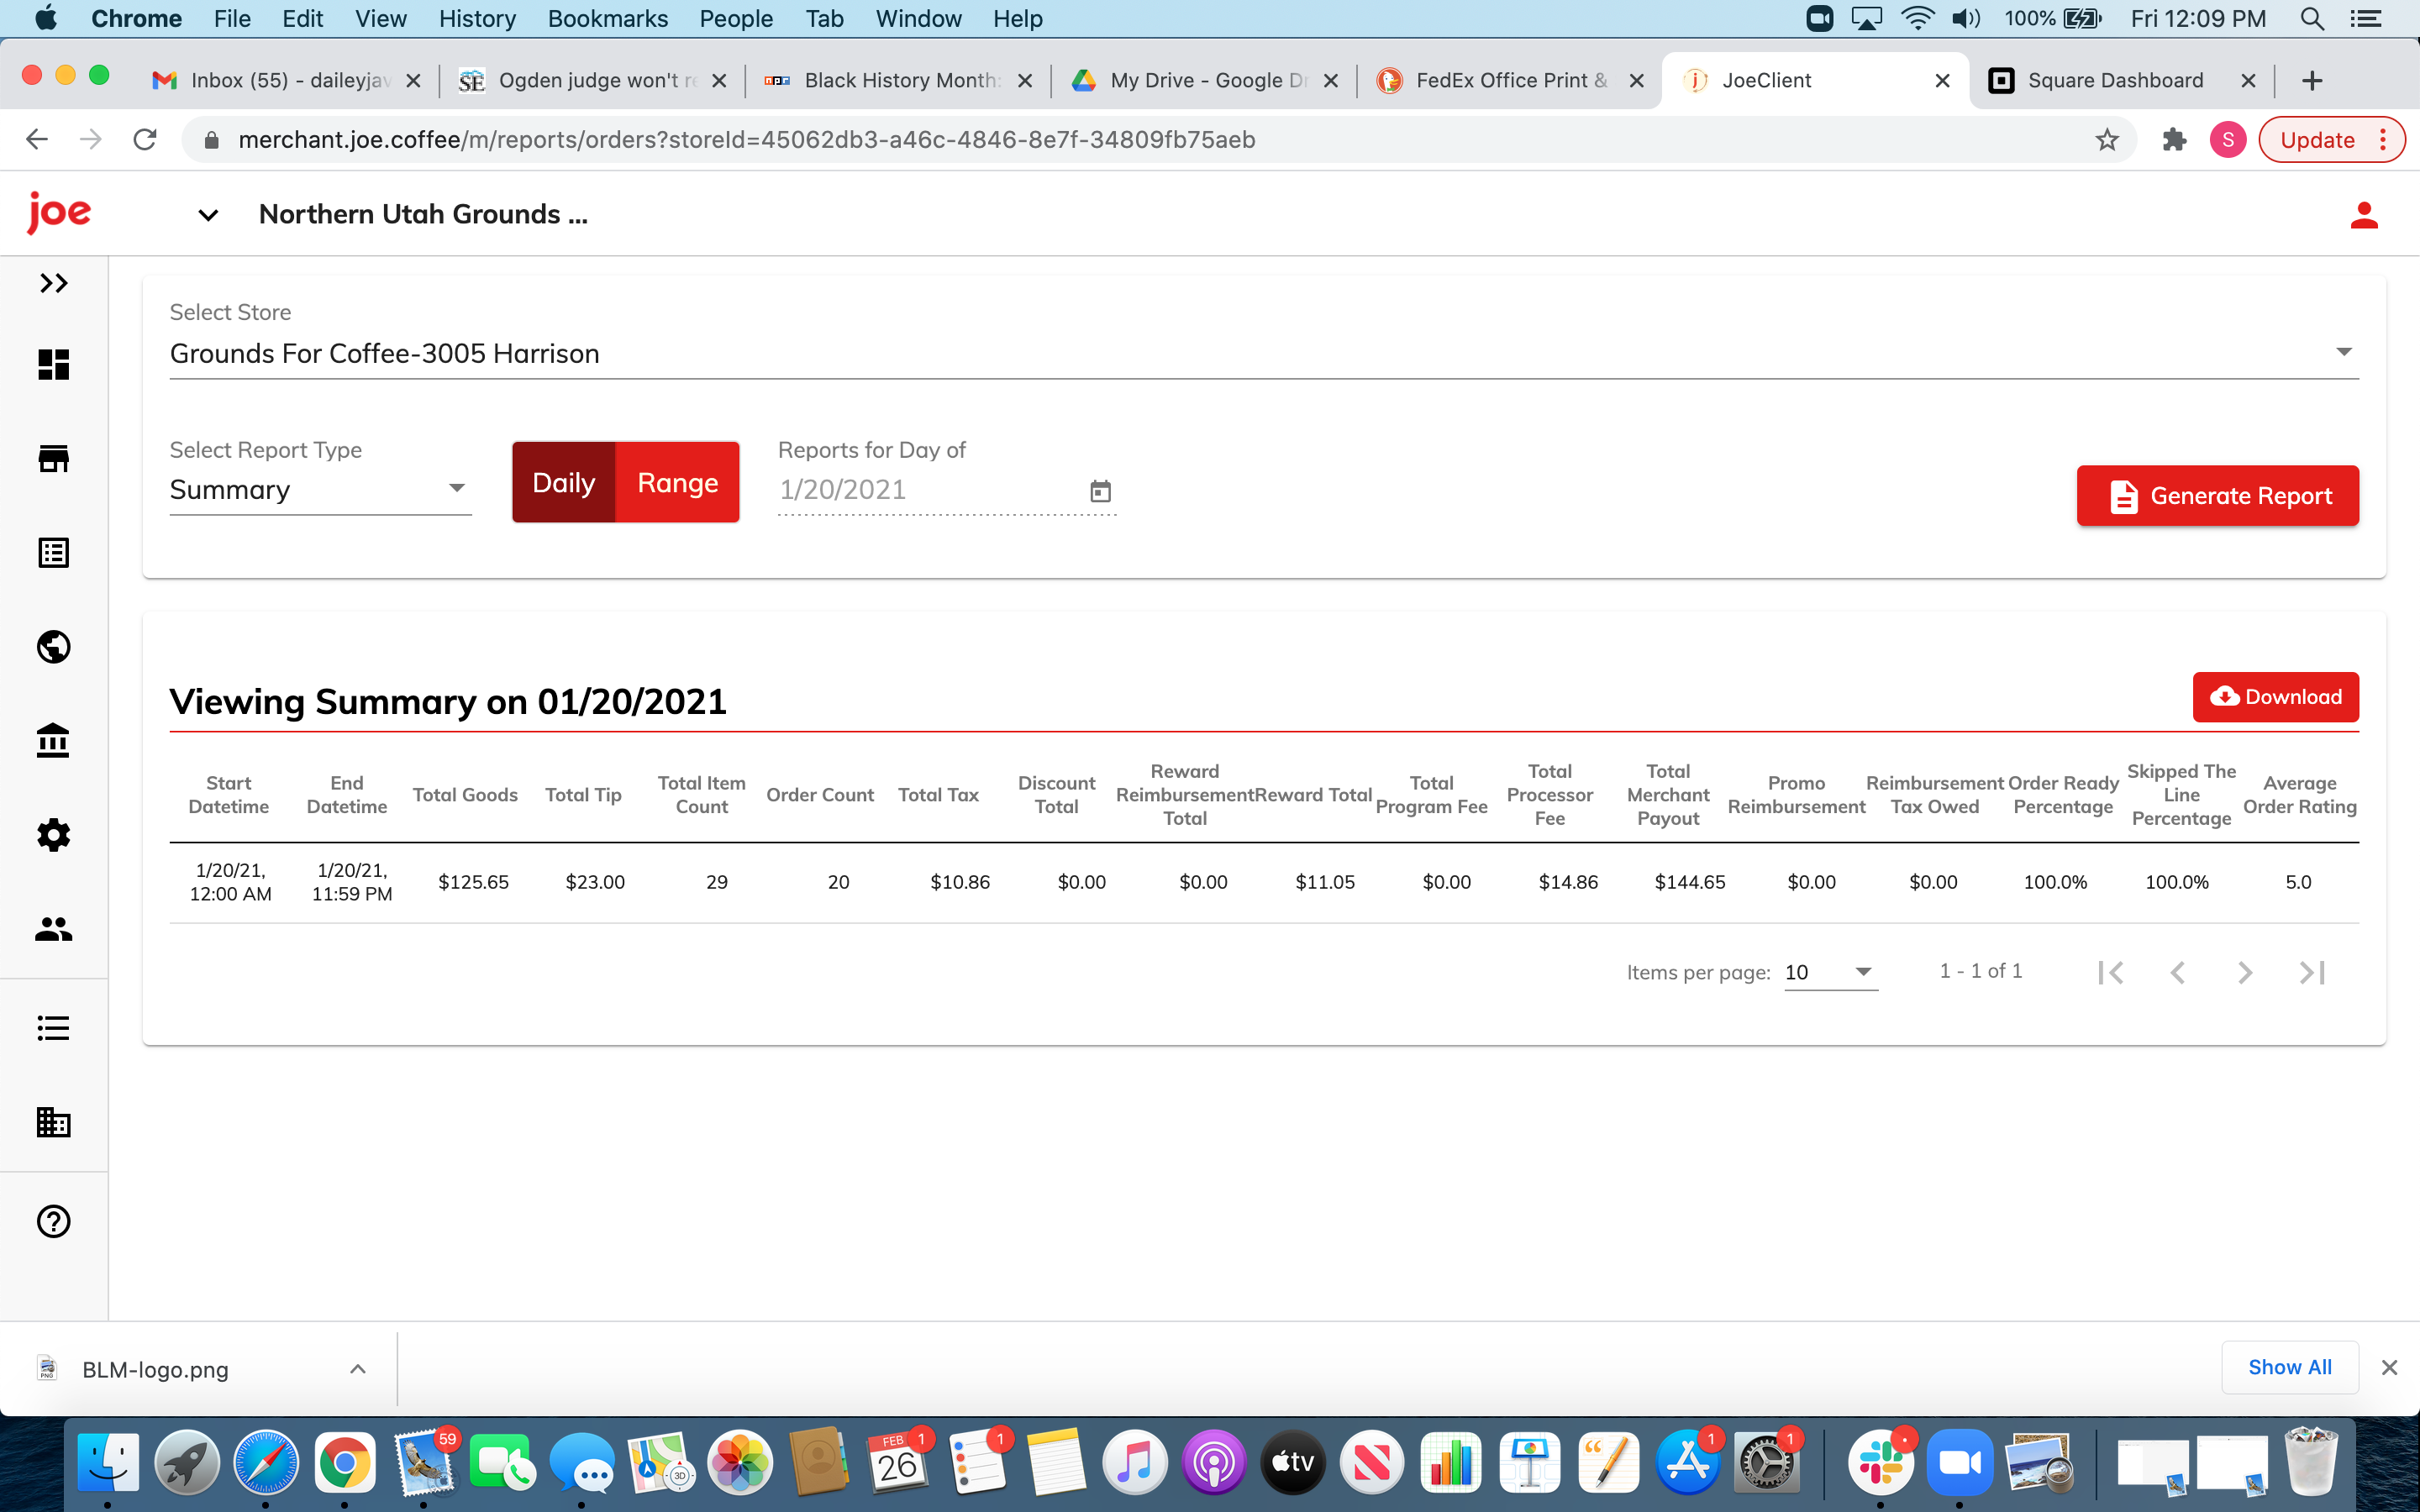Image resolution: width=2420 pixels, height=1512 pixels.
Task: Open Chrome profile avatar S
Action: (2228, 140)
